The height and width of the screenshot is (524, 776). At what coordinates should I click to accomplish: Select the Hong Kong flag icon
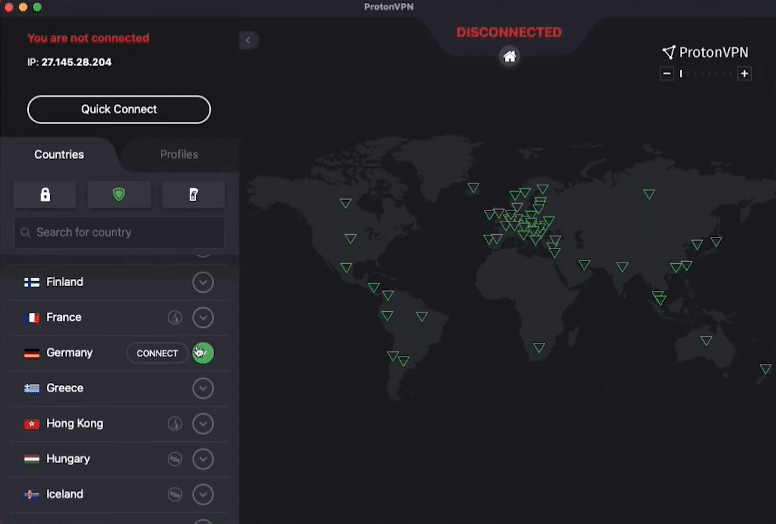pyautogui.click(x=32, y=424)
